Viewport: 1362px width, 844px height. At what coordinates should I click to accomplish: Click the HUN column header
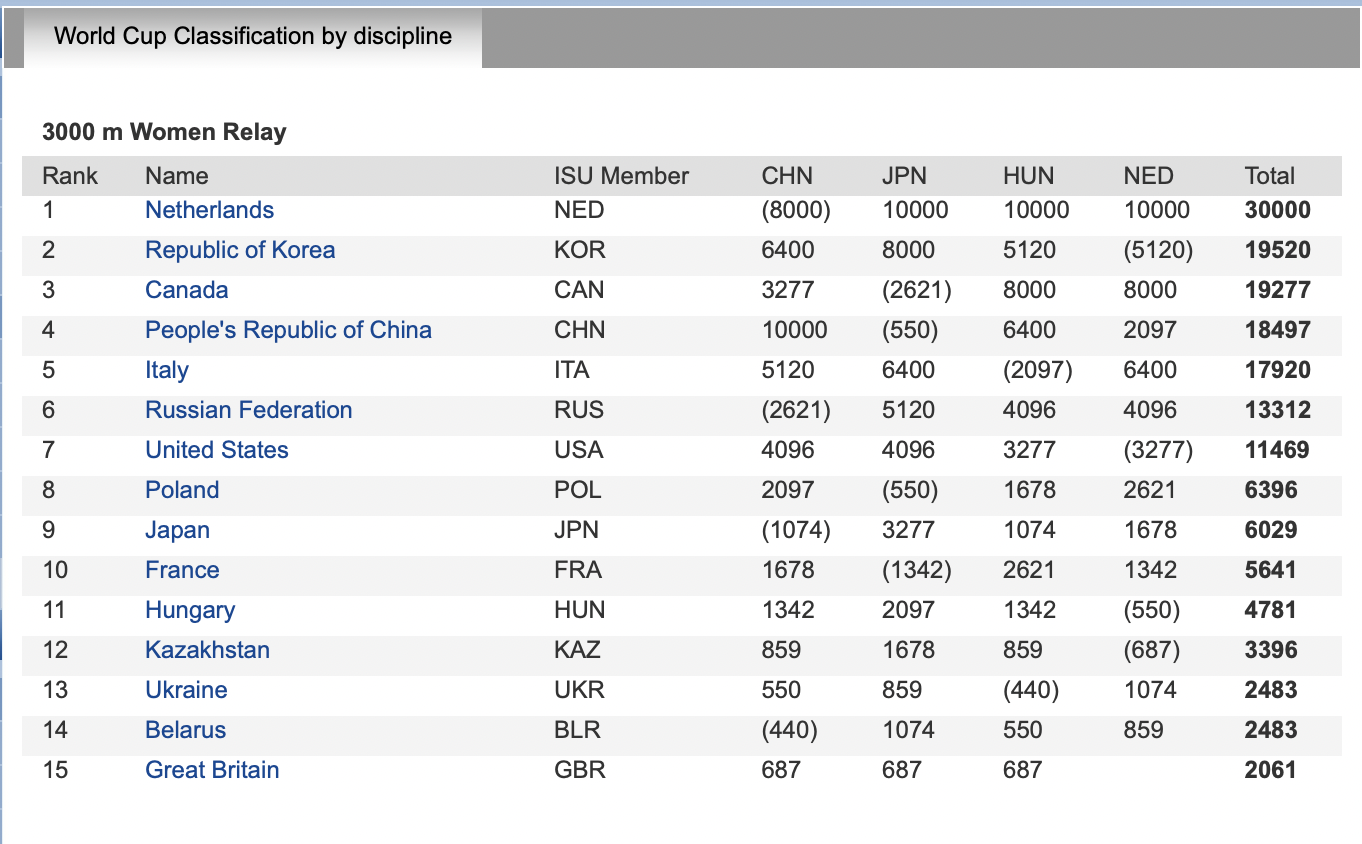(1029, 176)
